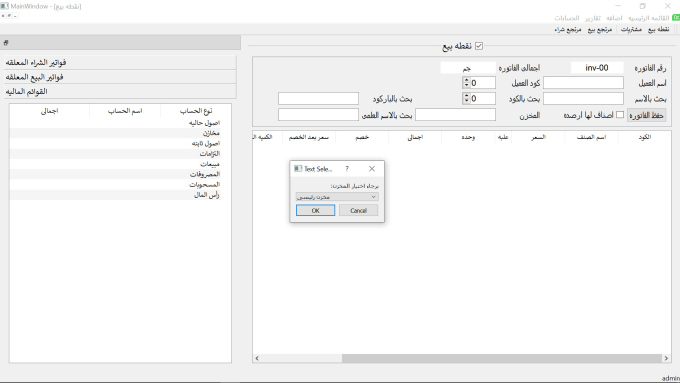Click the help question mark in the Text Select dialog
Screen dimensions: 680x383
click(347, 169)
